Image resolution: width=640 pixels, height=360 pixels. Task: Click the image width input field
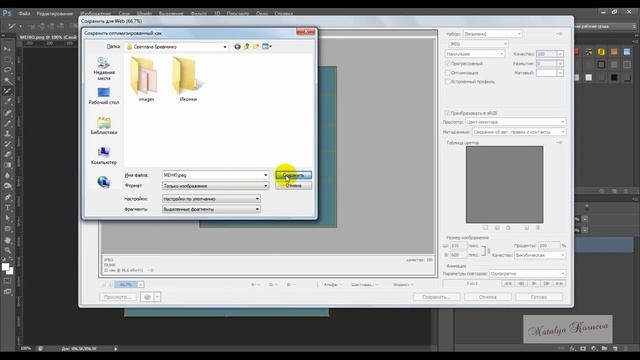[x=458, y=246]
